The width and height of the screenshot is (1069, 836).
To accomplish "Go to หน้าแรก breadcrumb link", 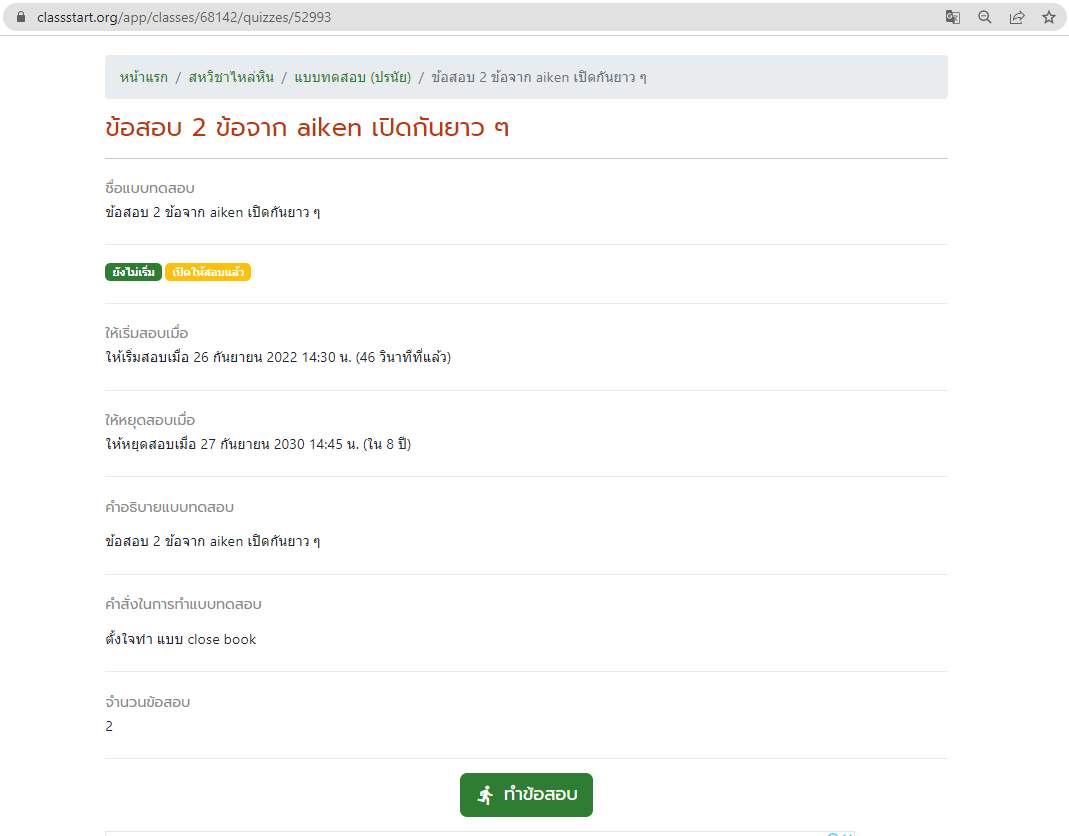I will click(143, 77).
